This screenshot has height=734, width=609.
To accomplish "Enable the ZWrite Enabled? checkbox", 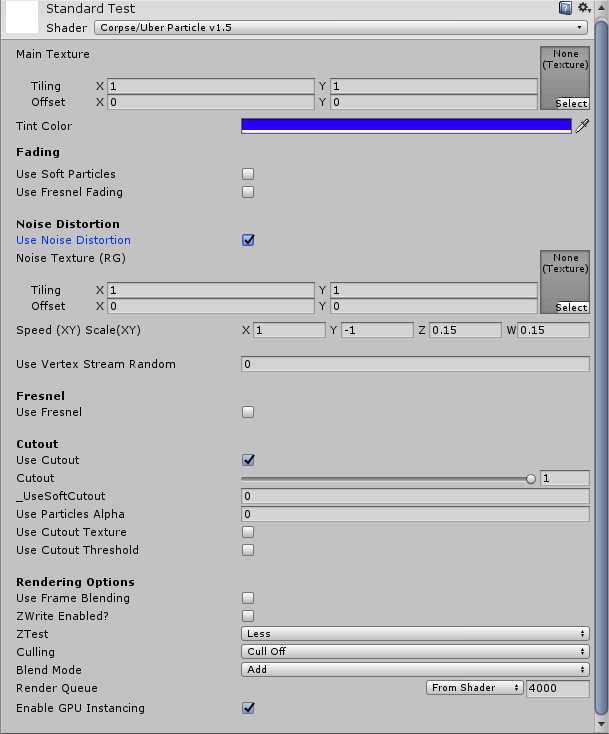I will tap(248, 616).
